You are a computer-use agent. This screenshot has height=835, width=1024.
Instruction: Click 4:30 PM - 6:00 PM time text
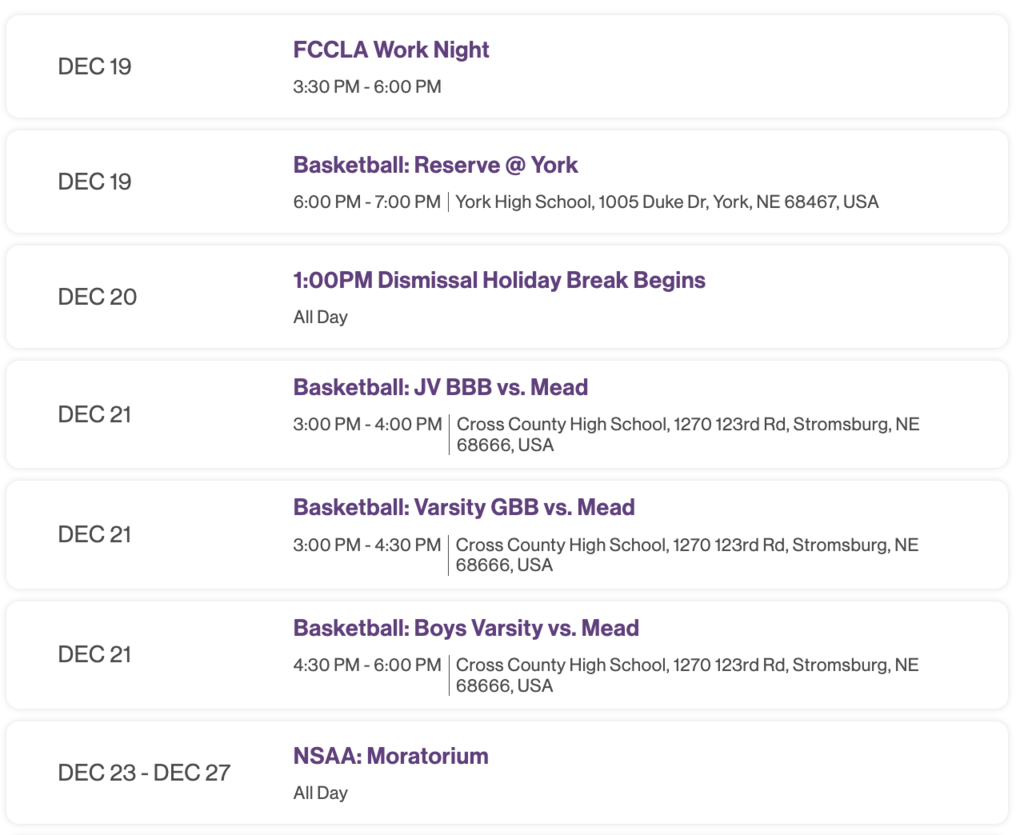[367, 665]
